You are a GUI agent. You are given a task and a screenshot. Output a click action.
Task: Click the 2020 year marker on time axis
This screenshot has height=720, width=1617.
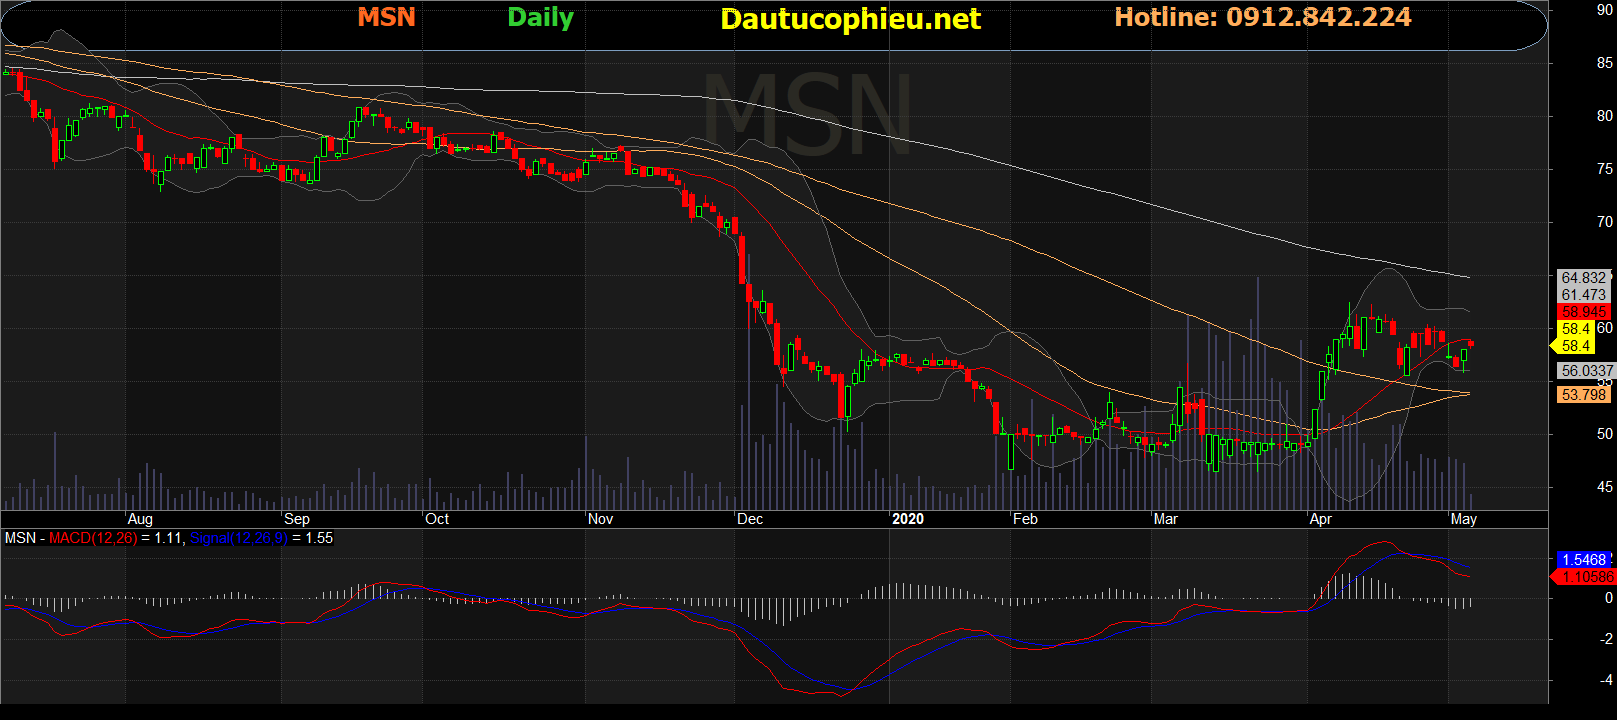click(x=907, y=519)
